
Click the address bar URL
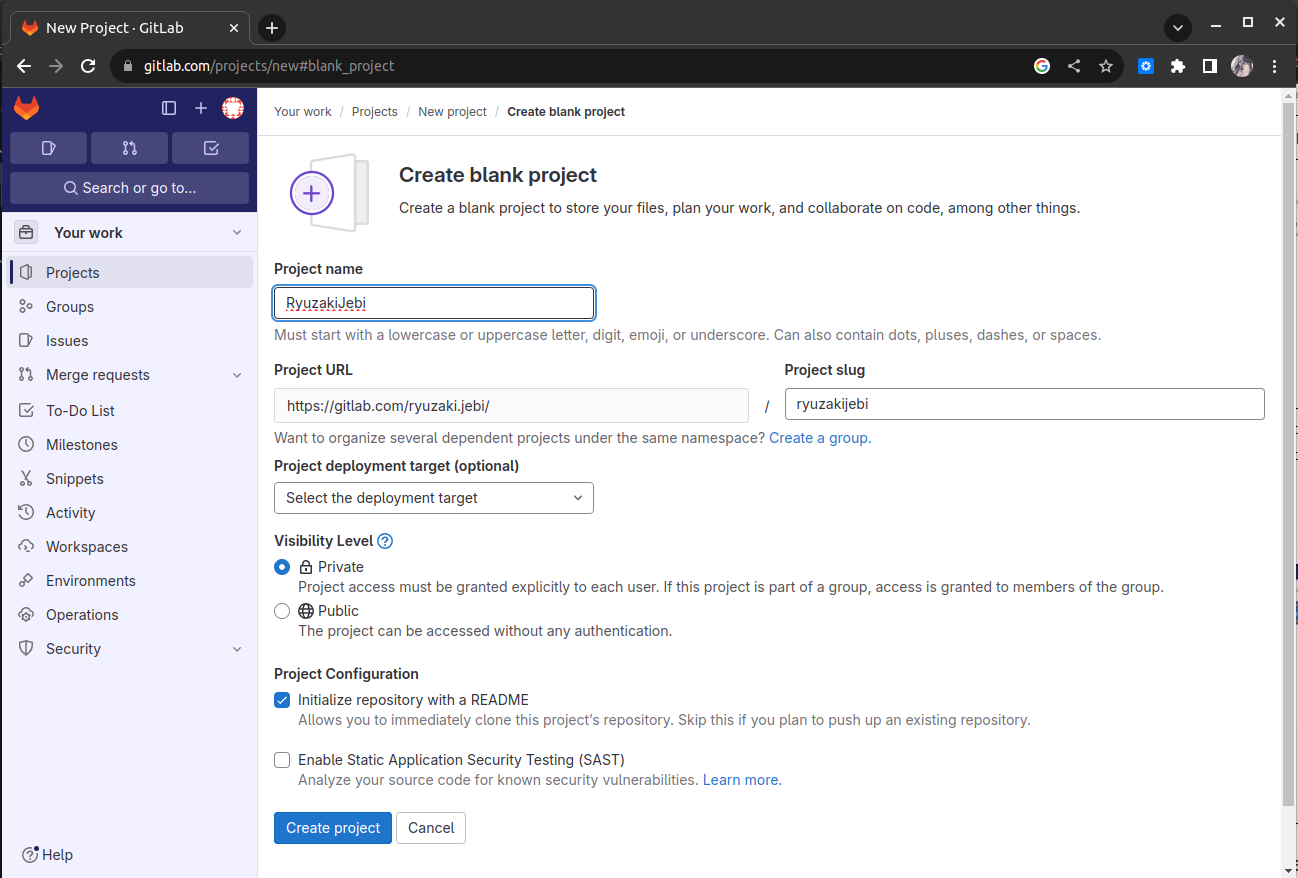click(x=270, y=66)
